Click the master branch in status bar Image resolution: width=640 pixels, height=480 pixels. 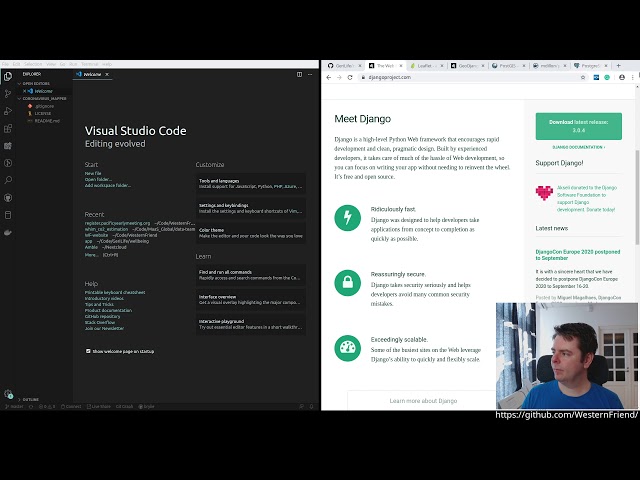(14, 407)
